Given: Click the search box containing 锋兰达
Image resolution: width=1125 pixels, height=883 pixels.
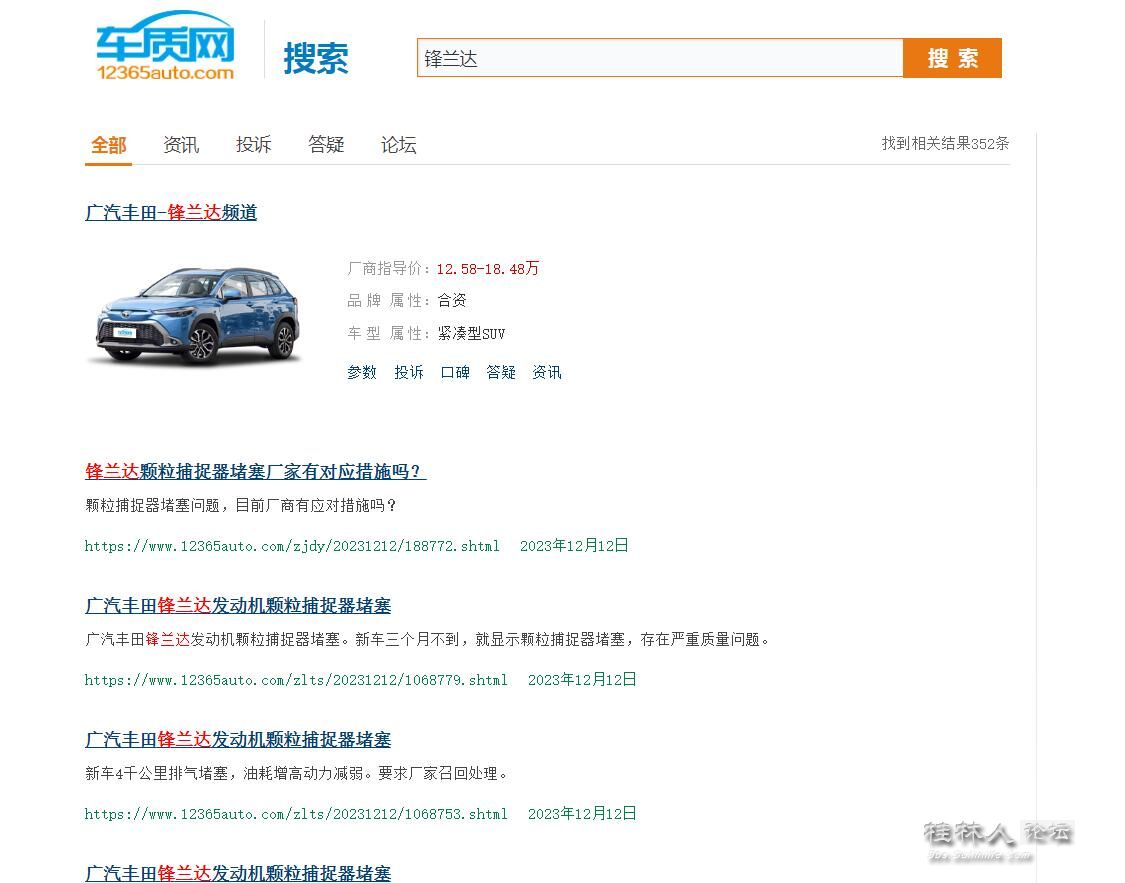Looking at the screenshot, I should pos(659,58).
